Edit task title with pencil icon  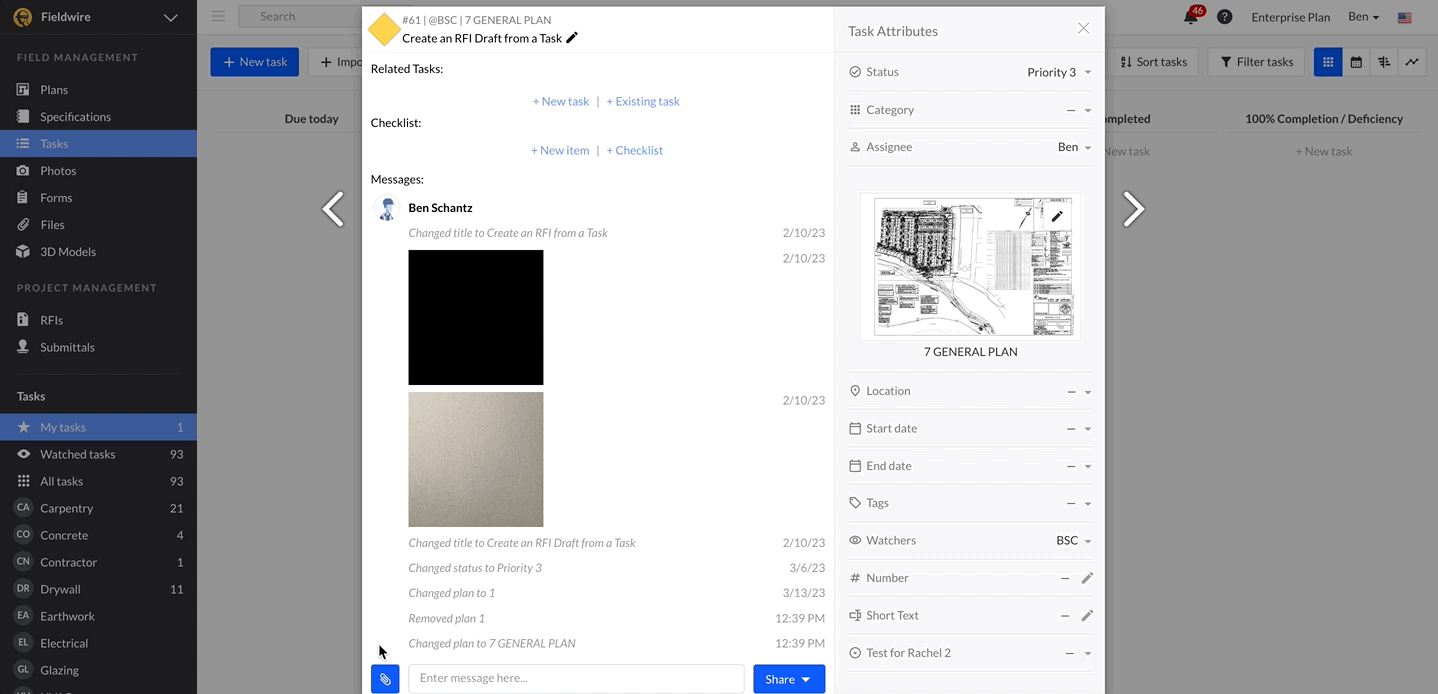tap(572, 38)
